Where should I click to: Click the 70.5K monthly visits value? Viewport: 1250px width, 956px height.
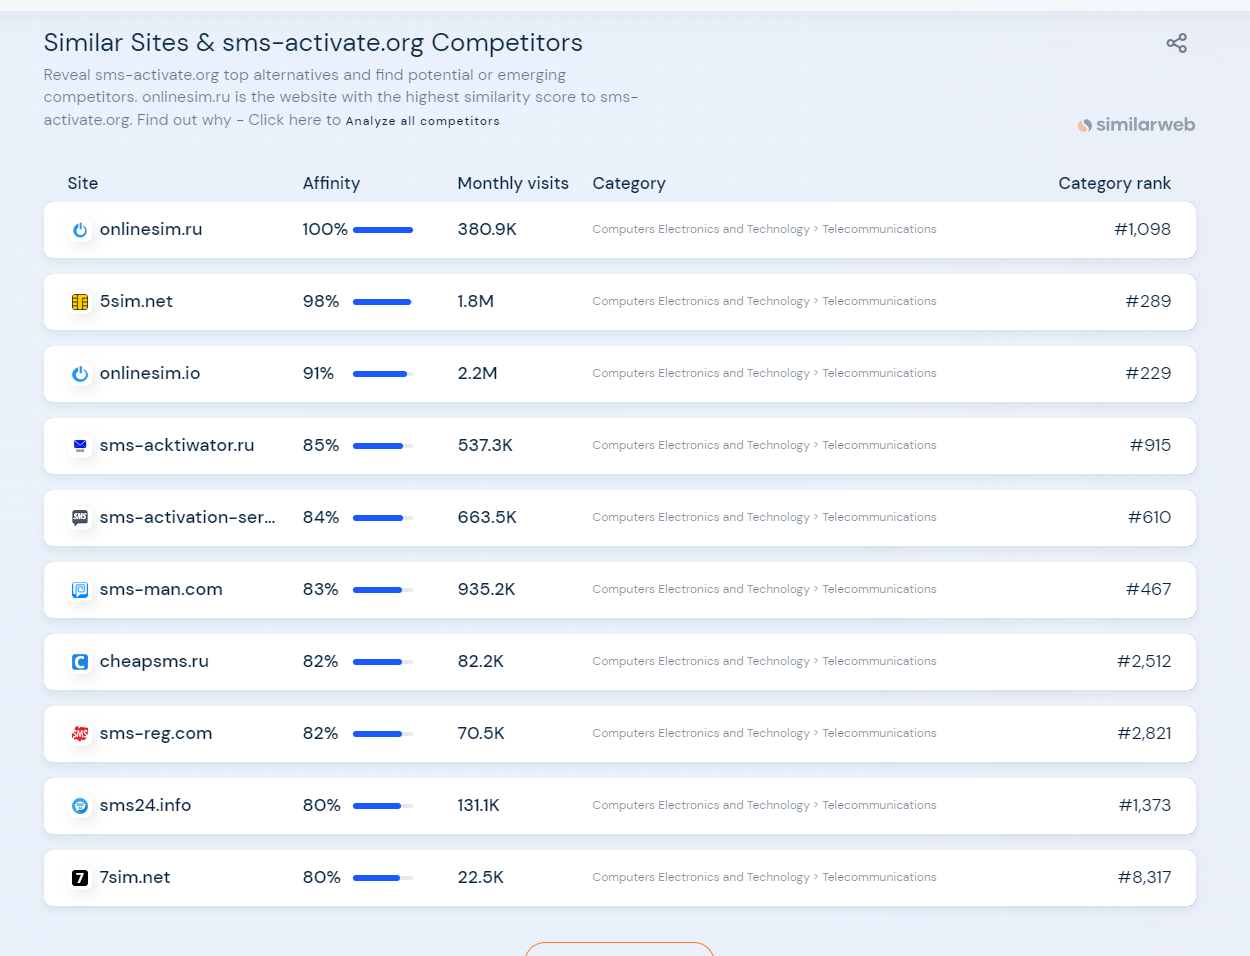click(481, 733)
